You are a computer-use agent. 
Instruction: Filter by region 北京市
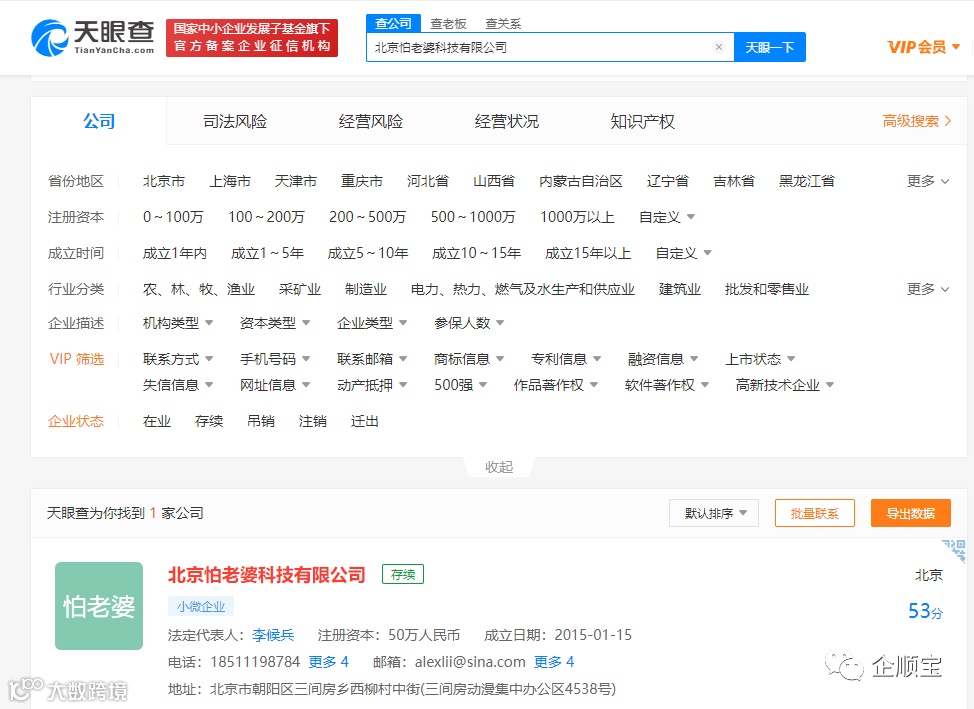click(164, 181)
